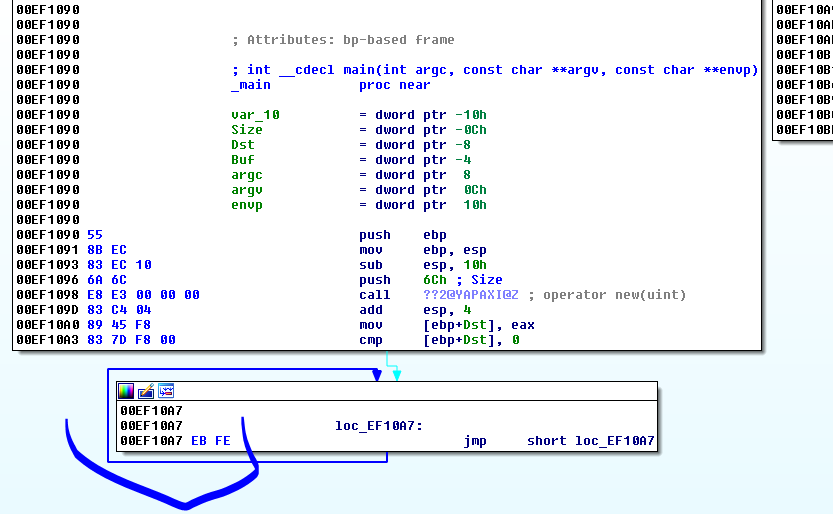Screen dimensions: 833x514
Task: Select the envp argument definition
Action: 247,205
